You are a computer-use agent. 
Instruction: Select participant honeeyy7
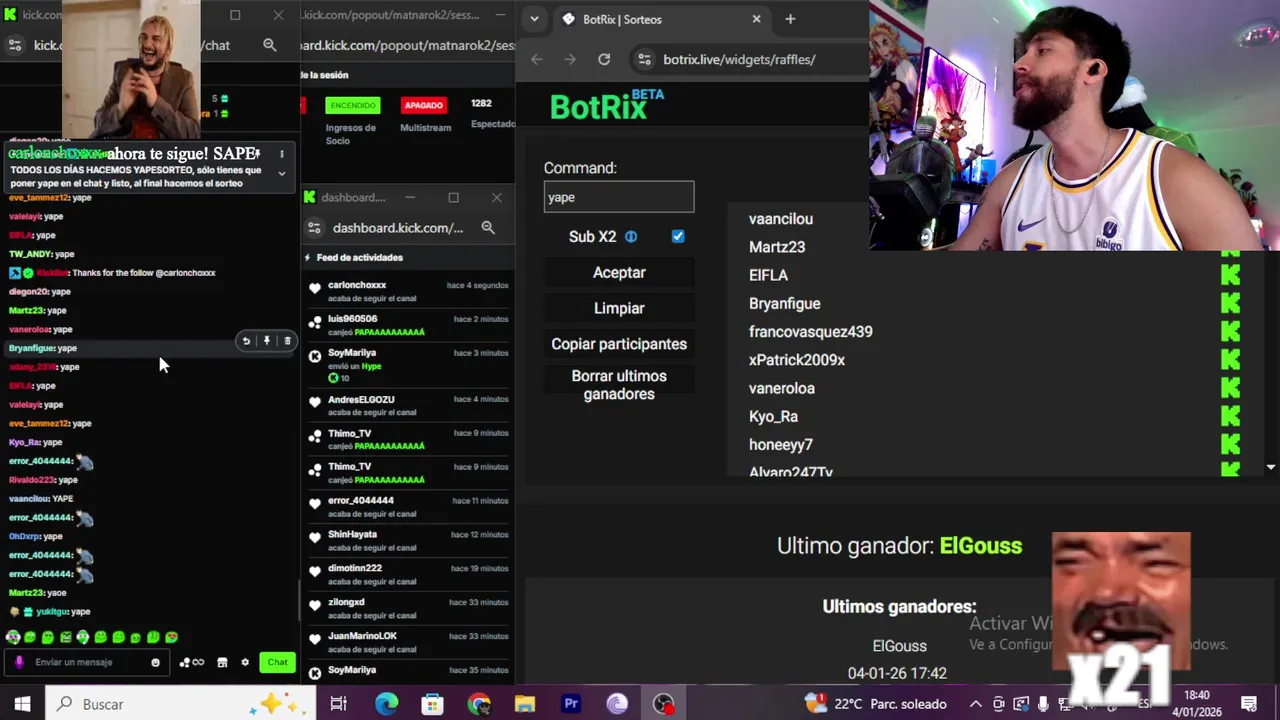(x=781, y=445)
